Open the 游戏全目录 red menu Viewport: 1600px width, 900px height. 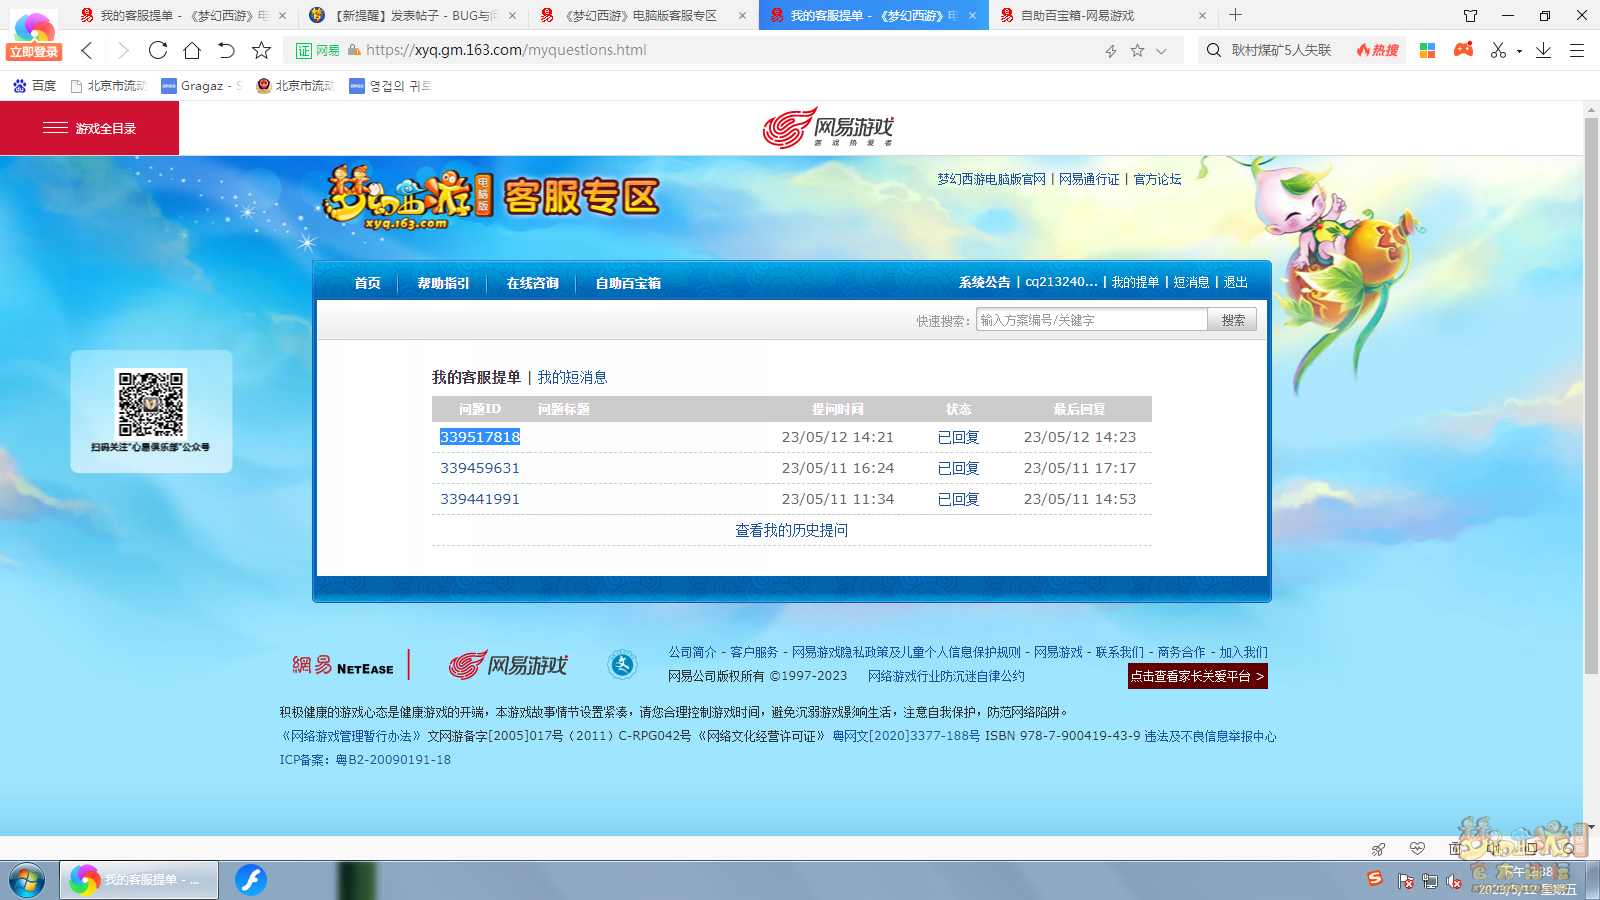(x=89, y=128)
